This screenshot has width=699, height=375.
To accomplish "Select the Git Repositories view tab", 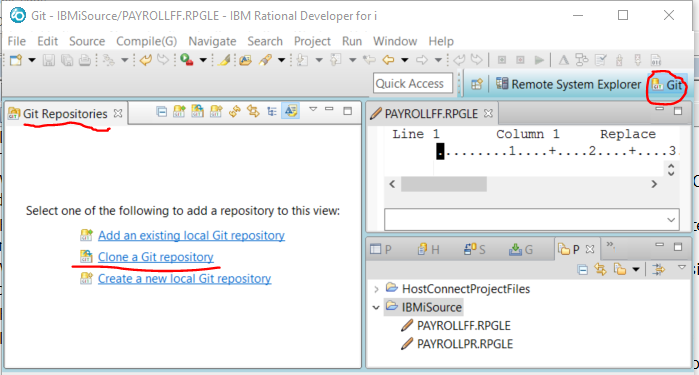I will (x=65, y=114).
